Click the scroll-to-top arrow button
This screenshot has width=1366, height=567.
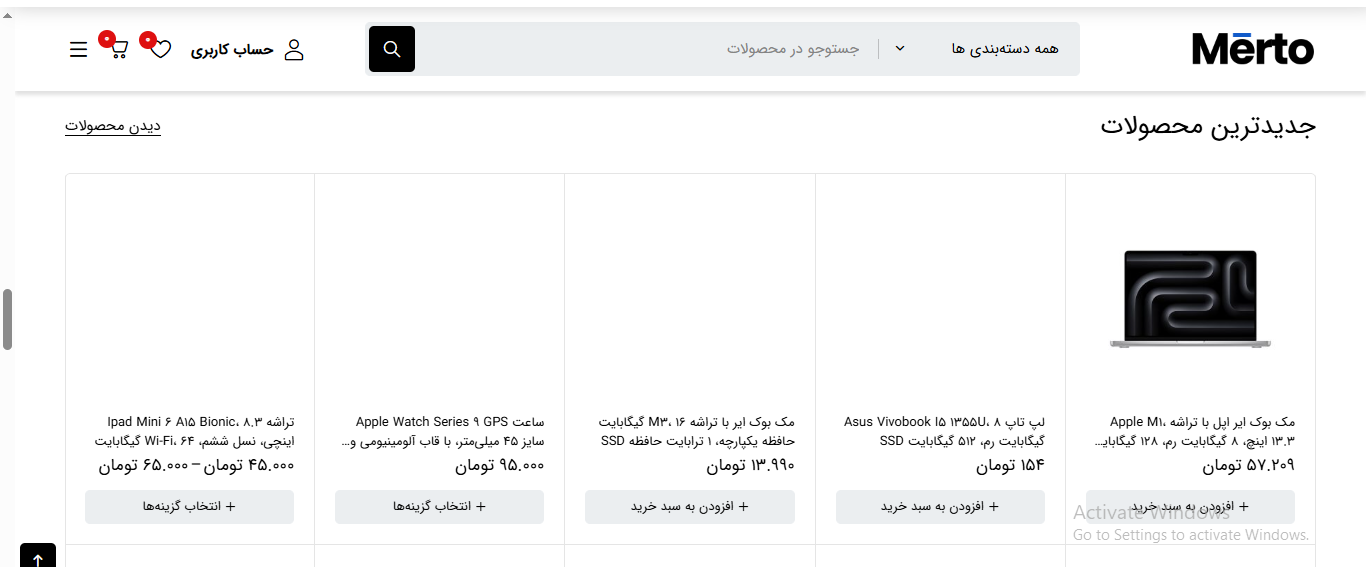(38, 556)
